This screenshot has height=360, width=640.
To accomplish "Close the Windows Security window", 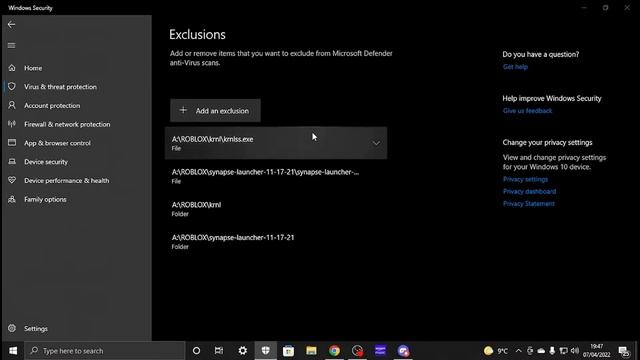I will pos(627,7).
